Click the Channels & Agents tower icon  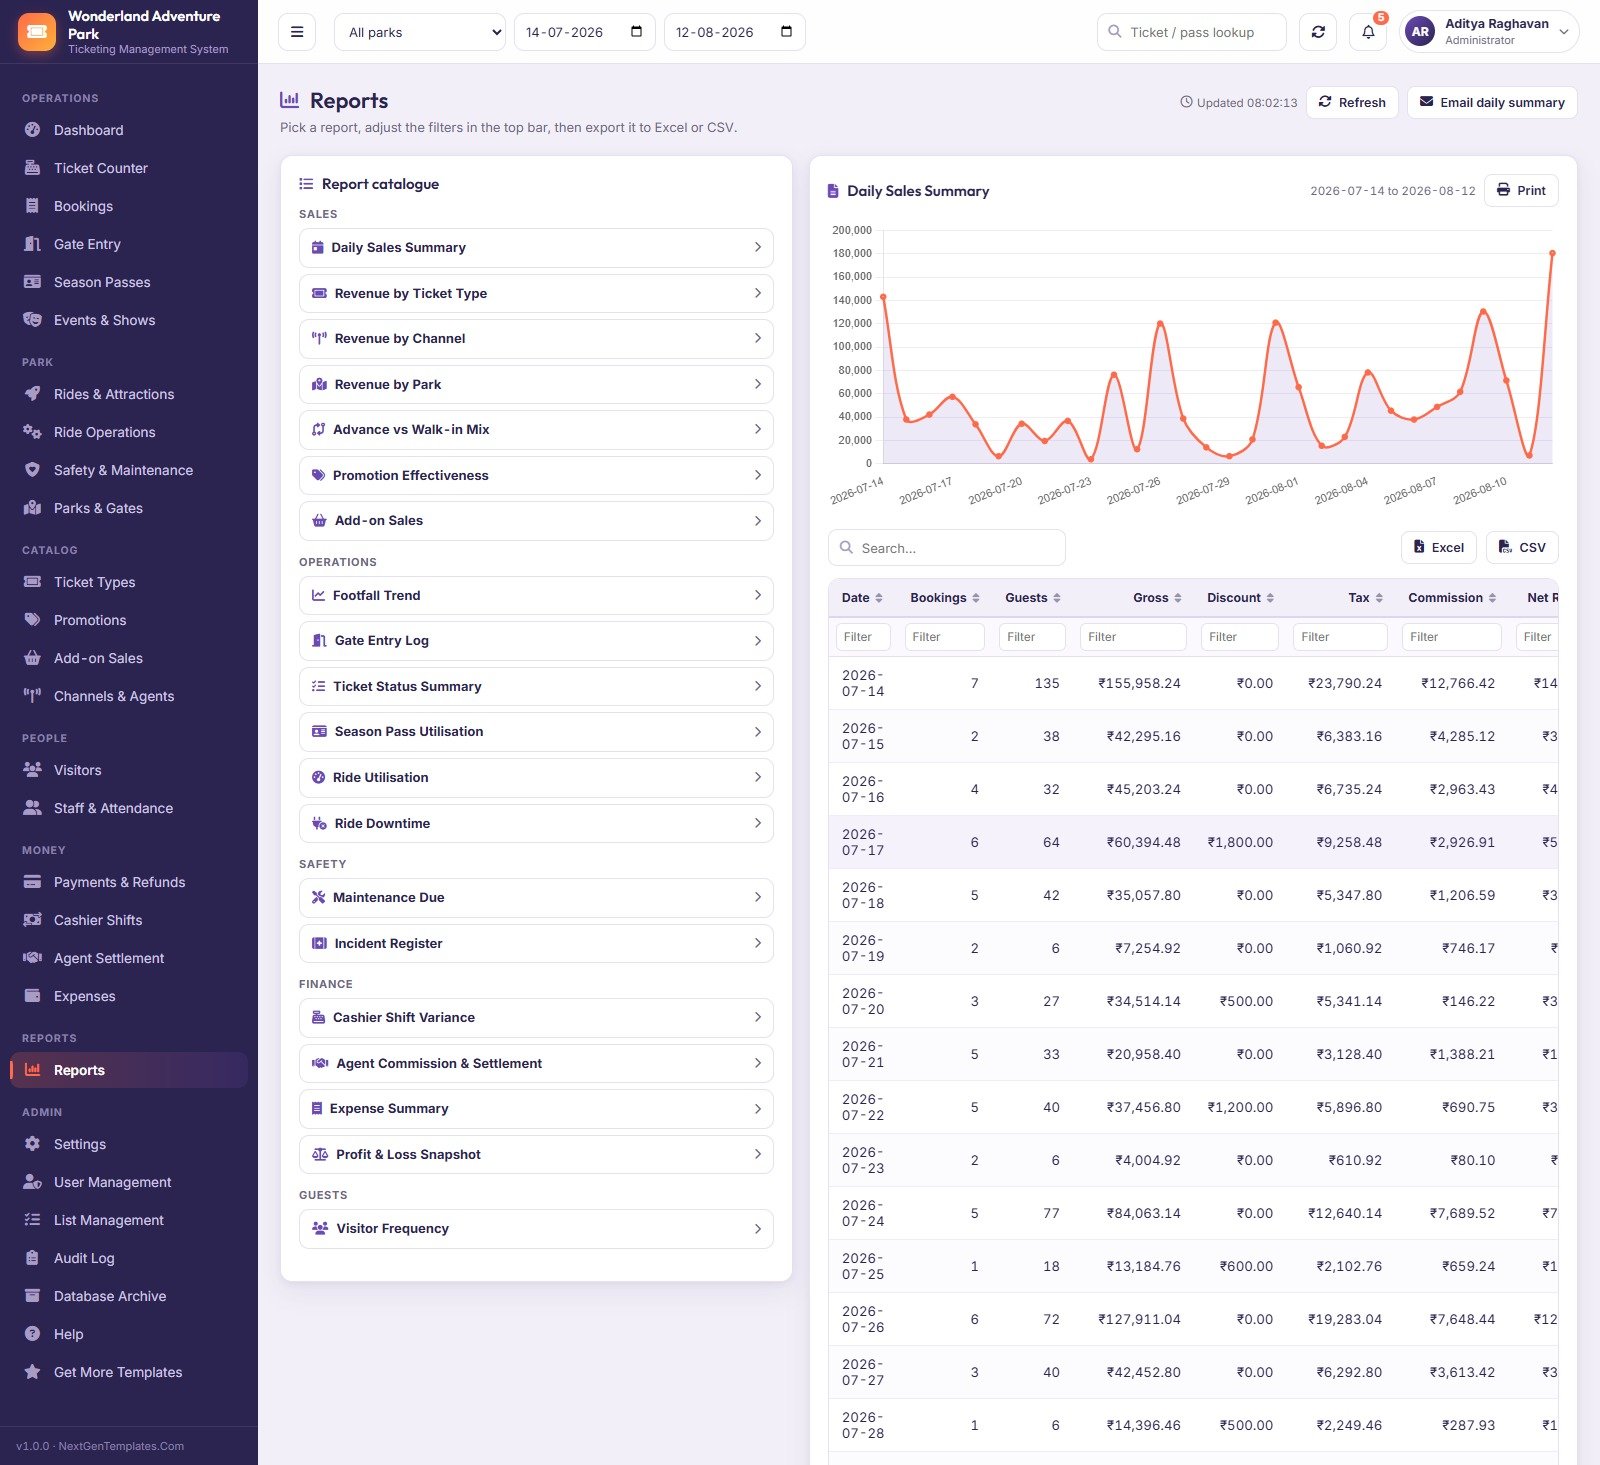tap(33, 696)
